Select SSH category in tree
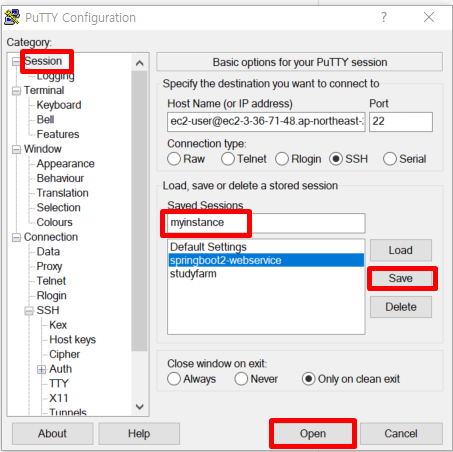453x452 pixels. [x=48, y=310]
